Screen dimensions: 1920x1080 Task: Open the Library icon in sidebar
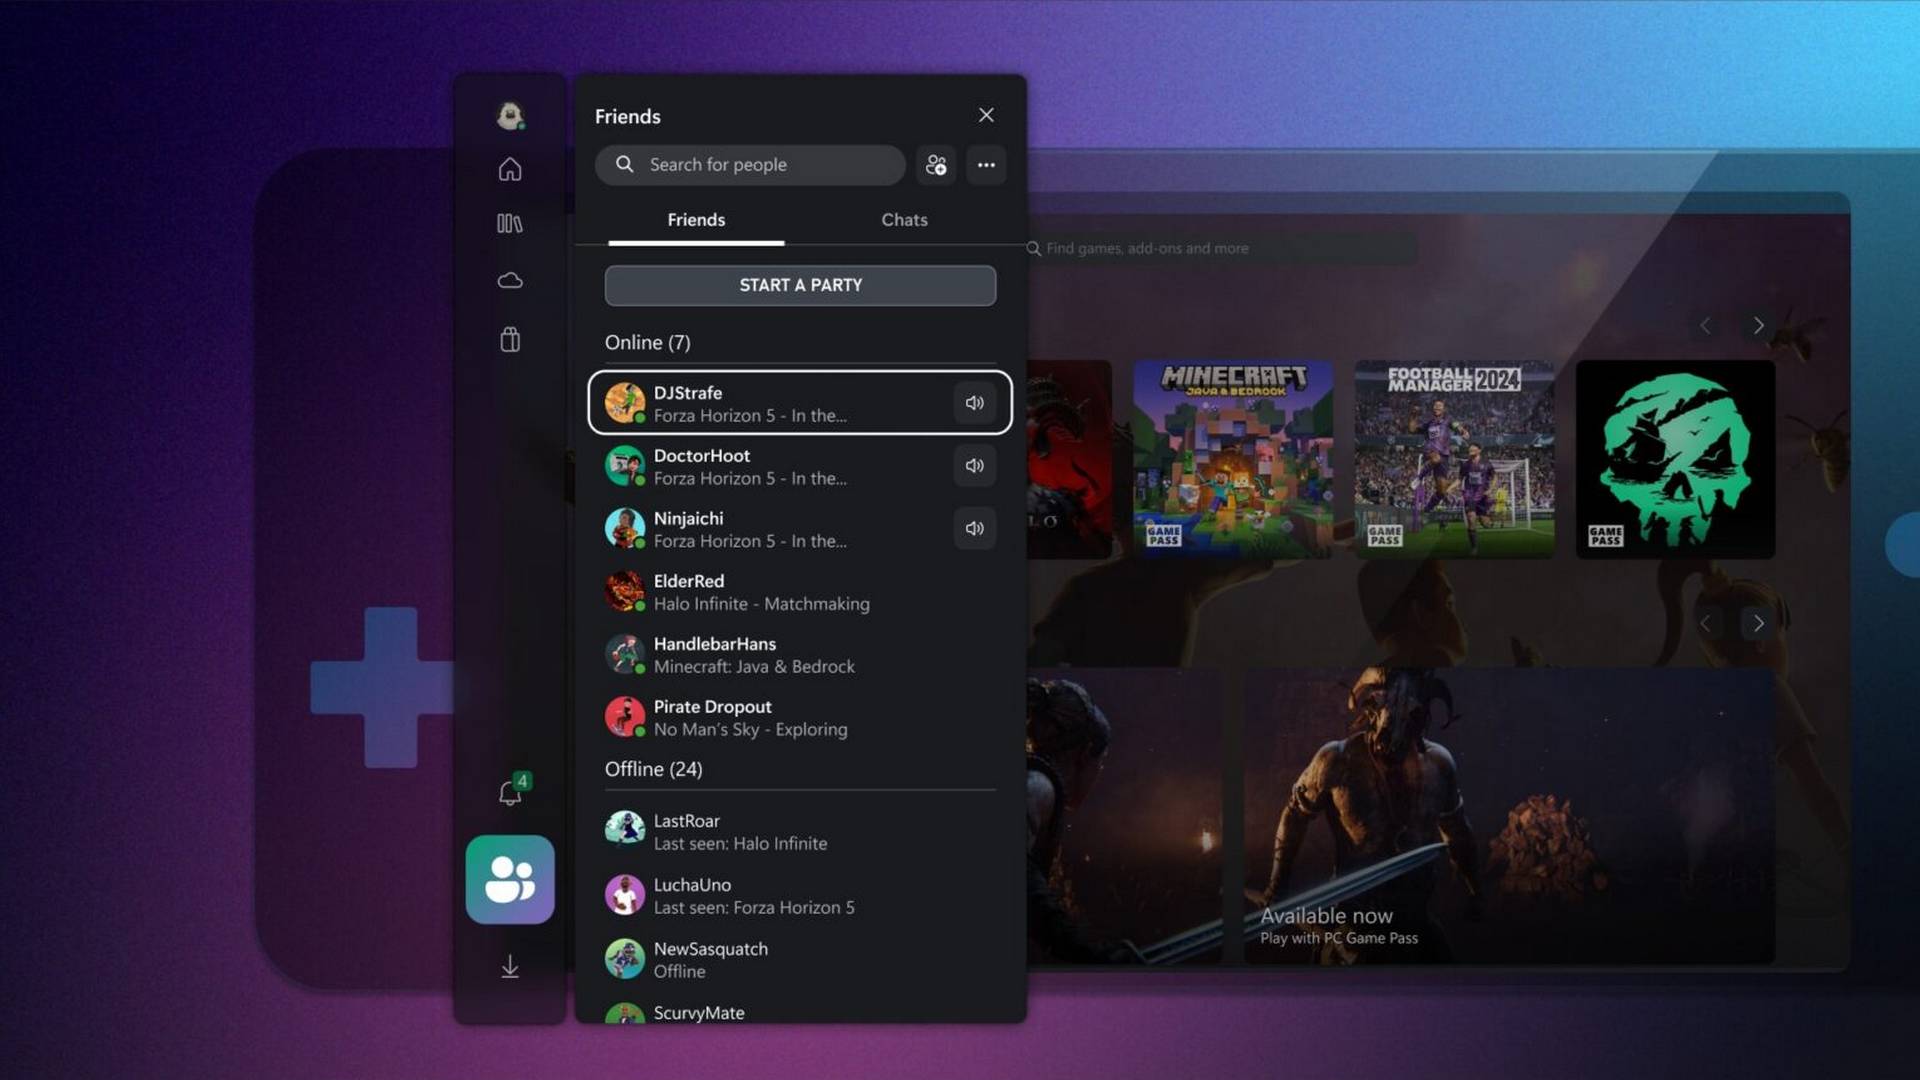pyautogui.click(x=510, y=223)
